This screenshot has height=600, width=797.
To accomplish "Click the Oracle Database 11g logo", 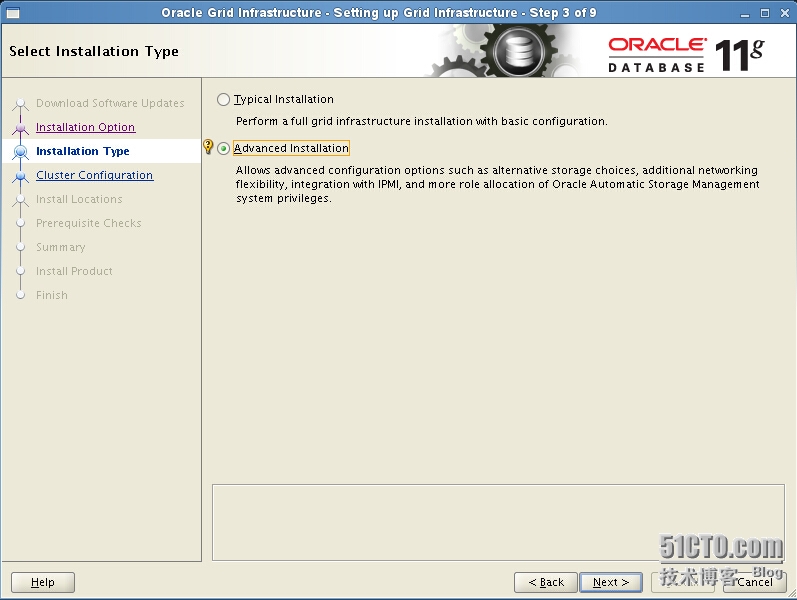I will (686, 54).
